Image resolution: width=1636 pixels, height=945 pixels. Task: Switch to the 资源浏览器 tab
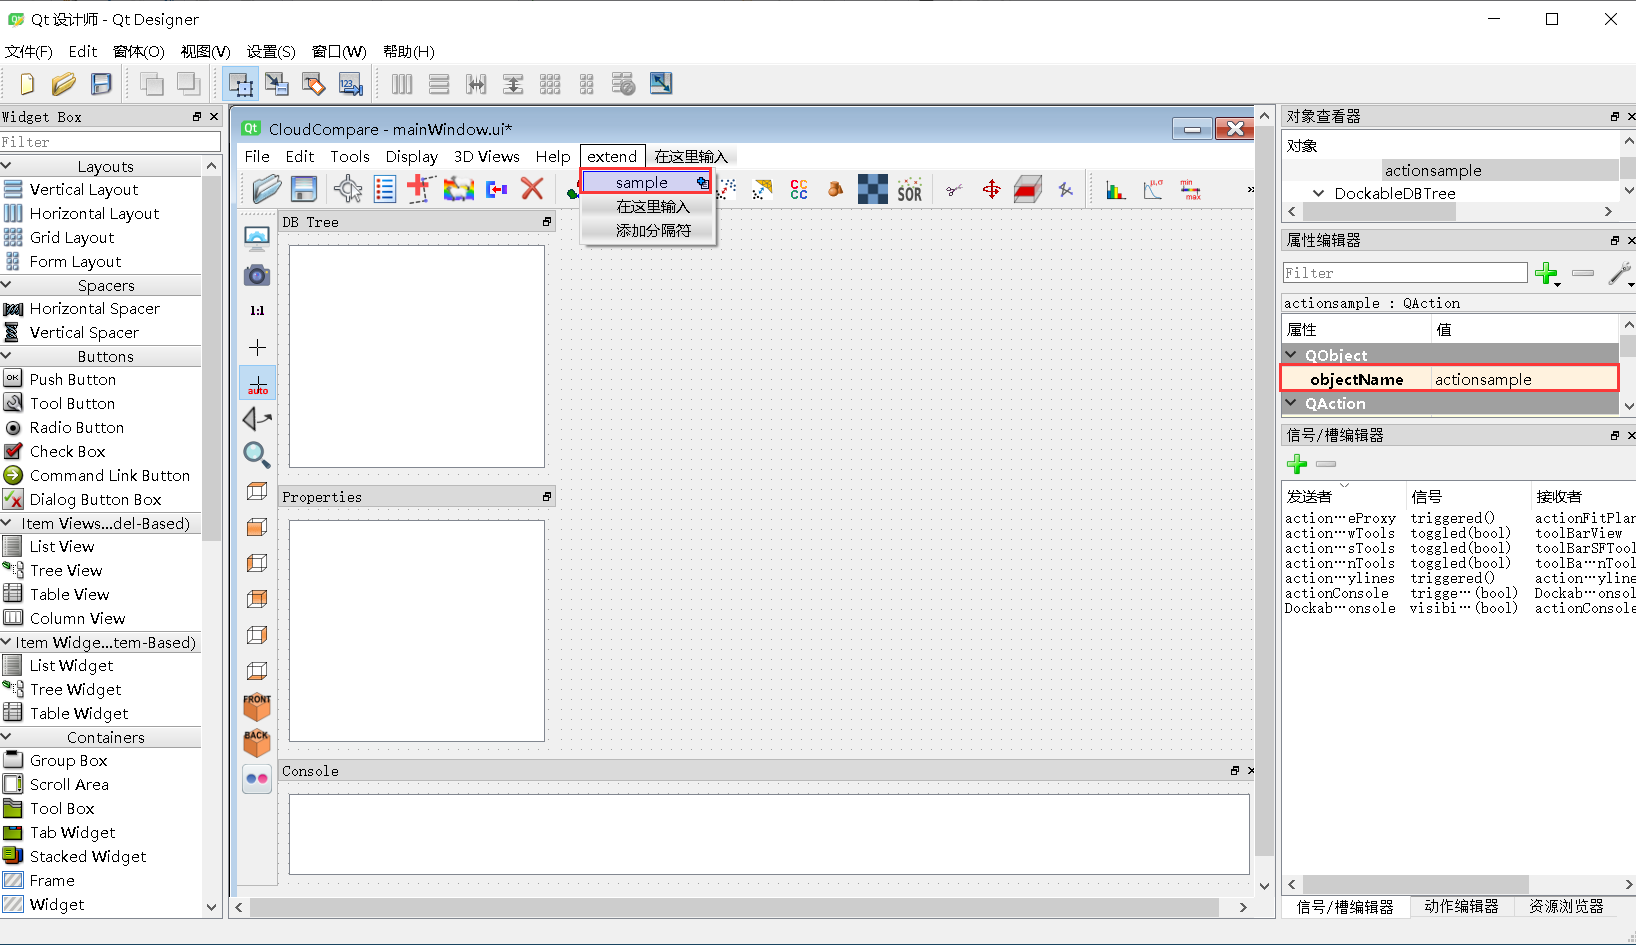coord(1566,906)
